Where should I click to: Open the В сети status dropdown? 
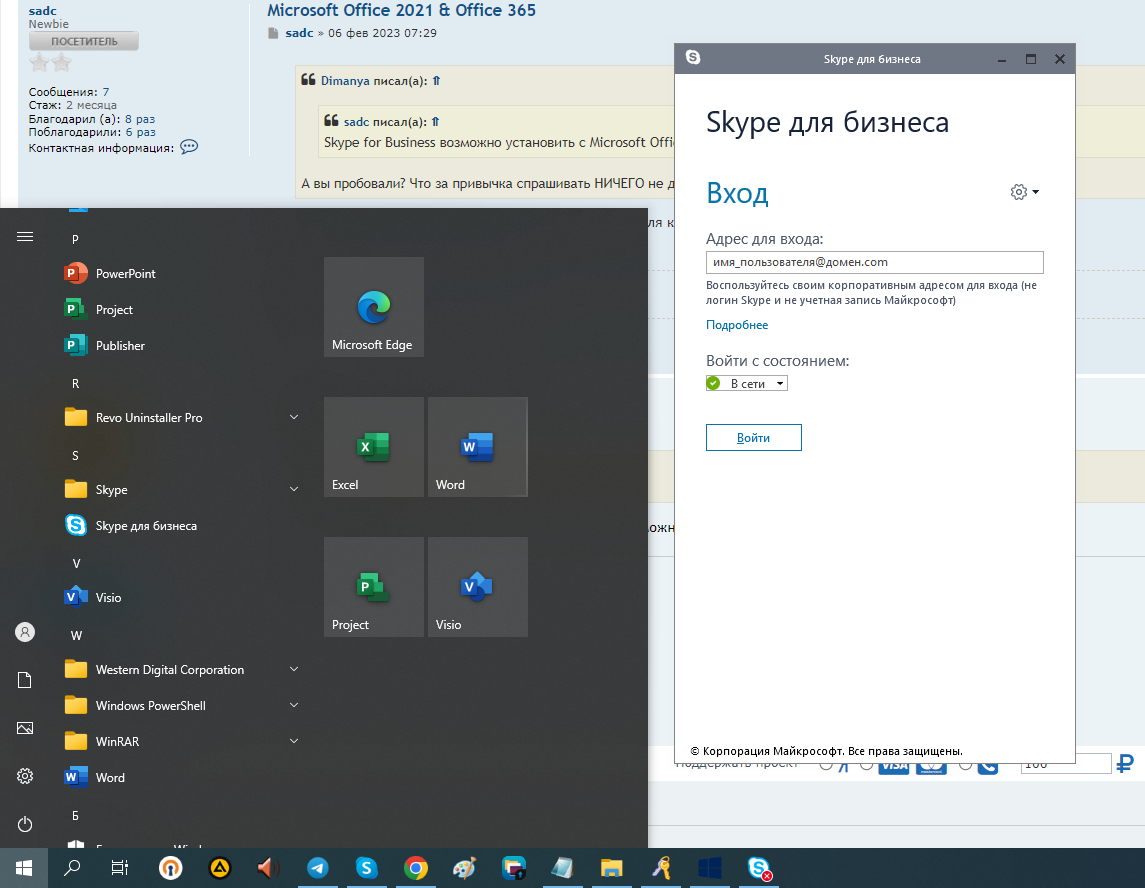[746, 383]
